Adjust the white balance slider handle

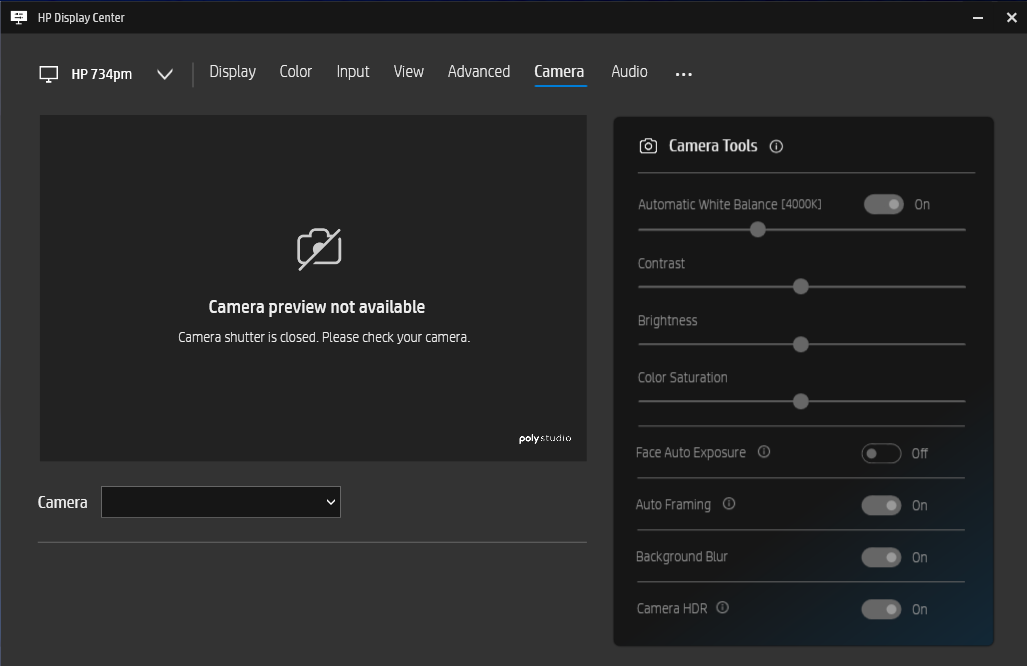click(x=757, y=229)
